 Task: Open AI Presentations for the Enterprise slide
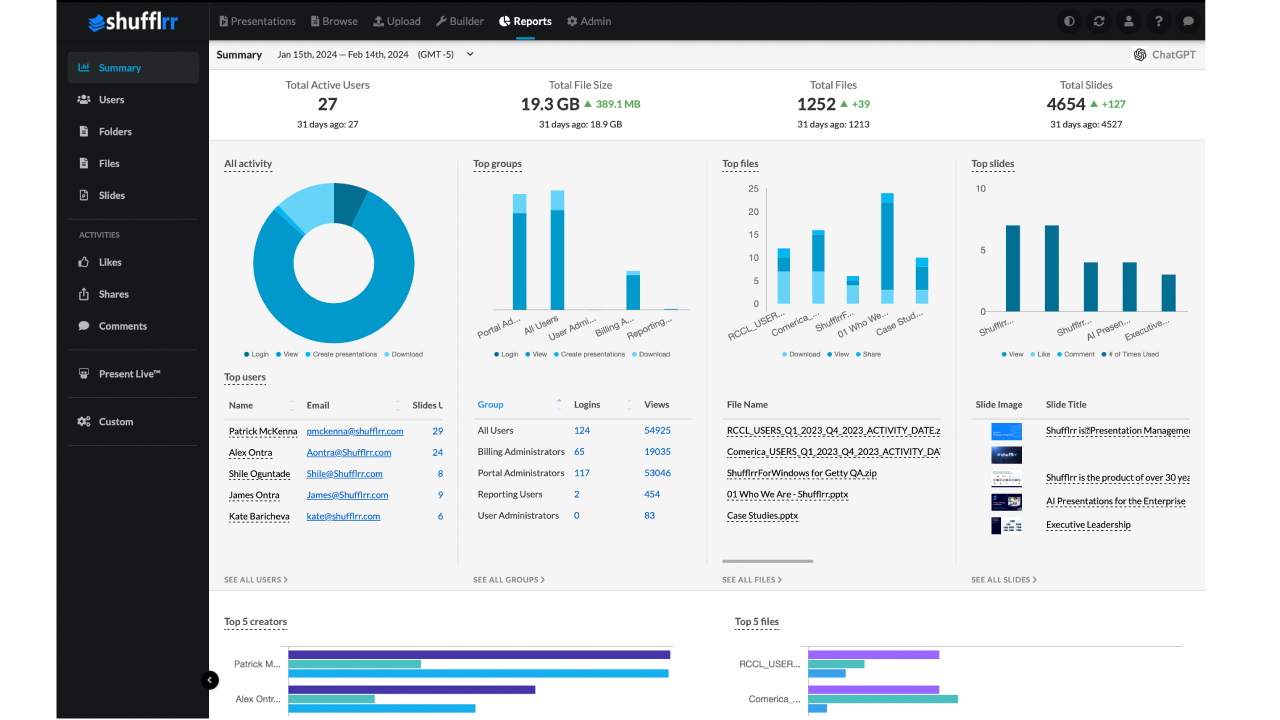pyautogui.click(x=1116, y=501)
